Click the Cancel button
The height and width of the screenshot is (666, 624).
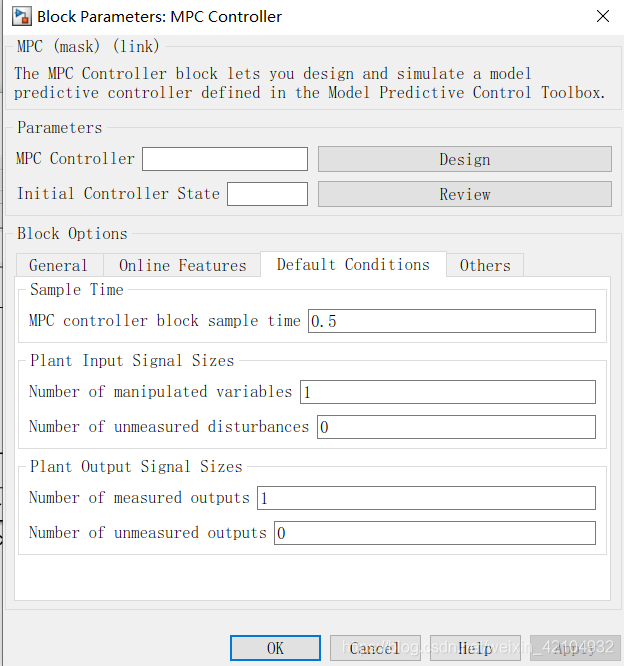pos(375,648)
